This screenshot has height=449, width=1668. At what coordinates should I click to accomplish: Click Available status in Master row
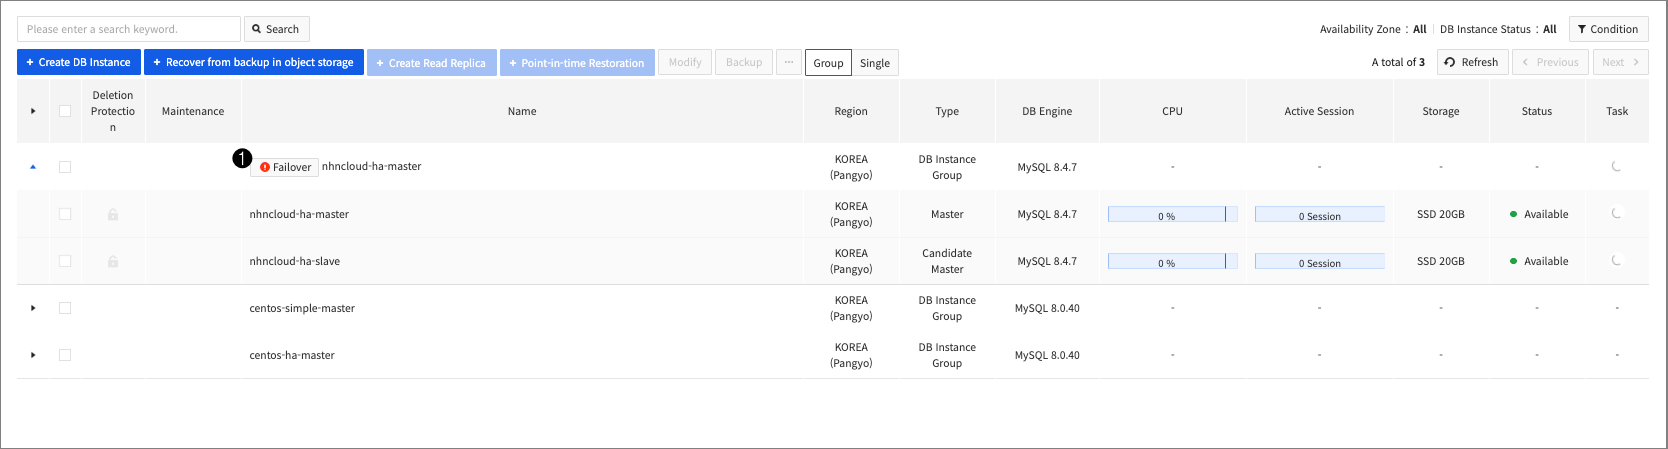tap(1539, 214)
